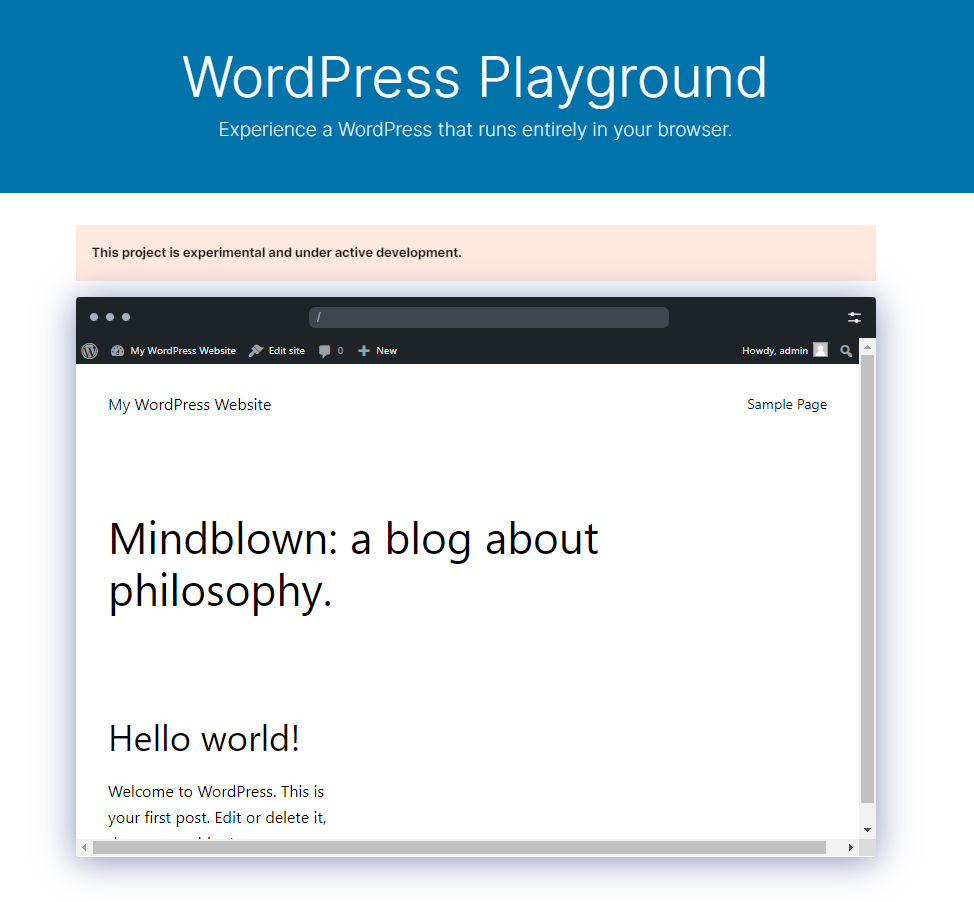Click the admin avatar image

pos(820,350)
